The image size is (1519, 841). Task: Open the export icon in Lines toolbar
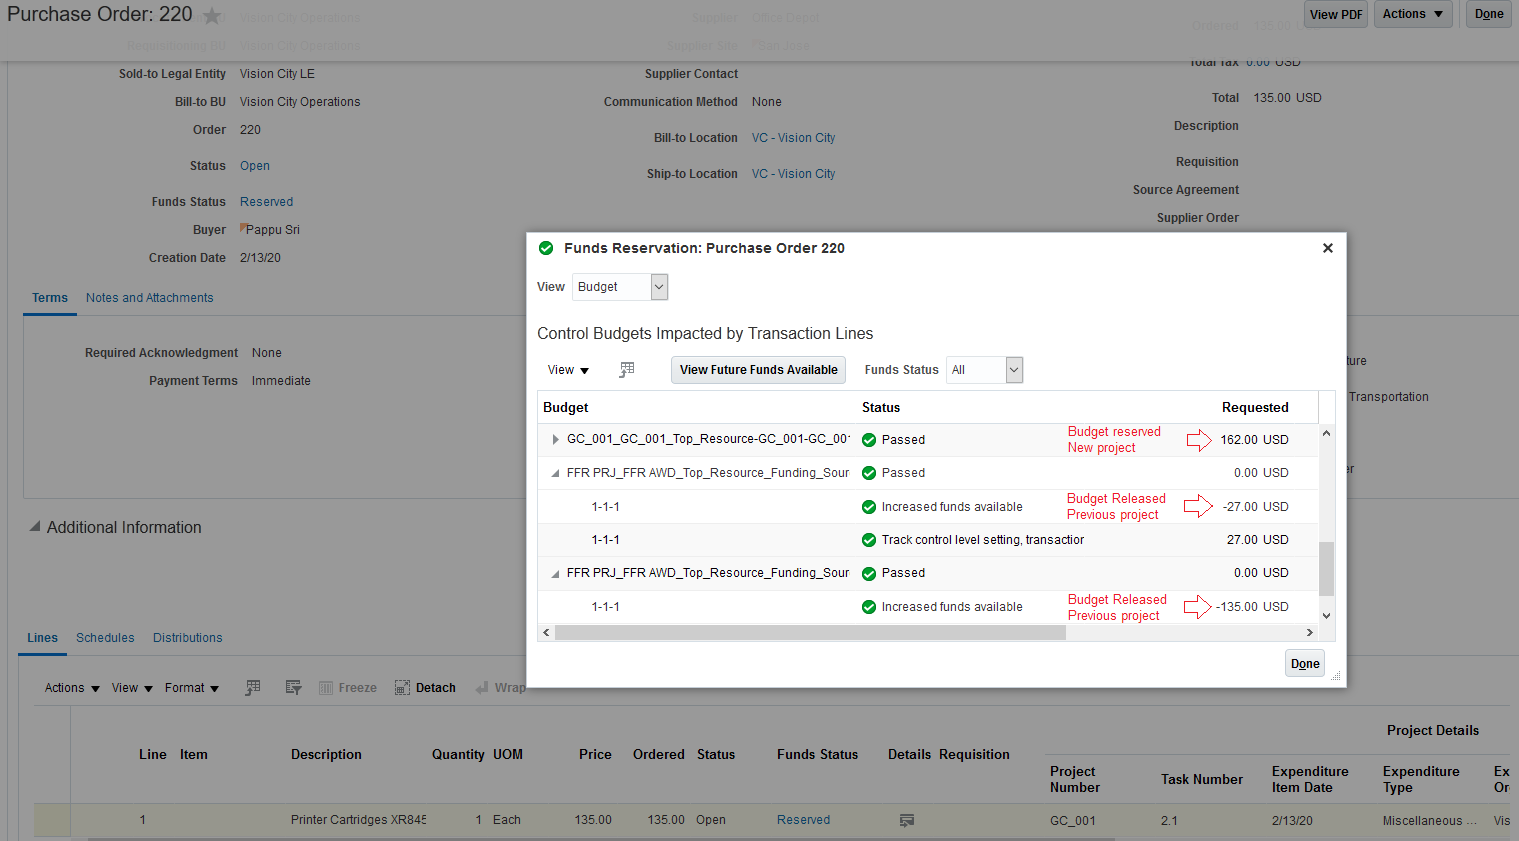point(293,688)
